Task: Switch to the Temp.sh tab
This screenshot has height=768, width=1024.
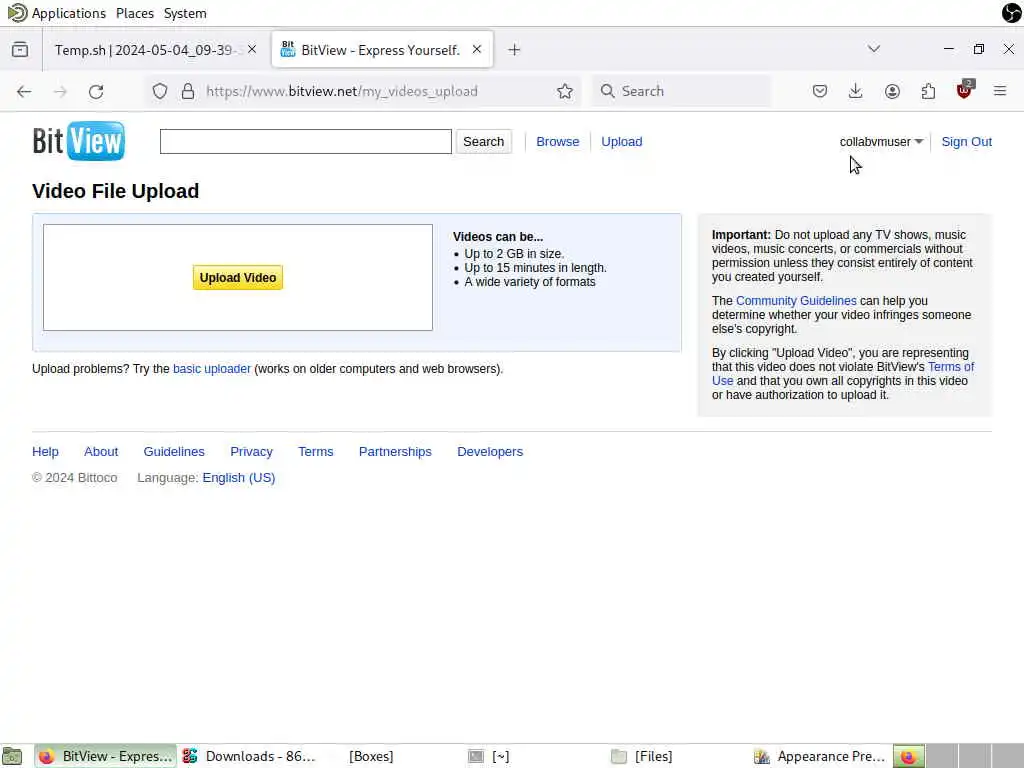Action: pos(150,50)
